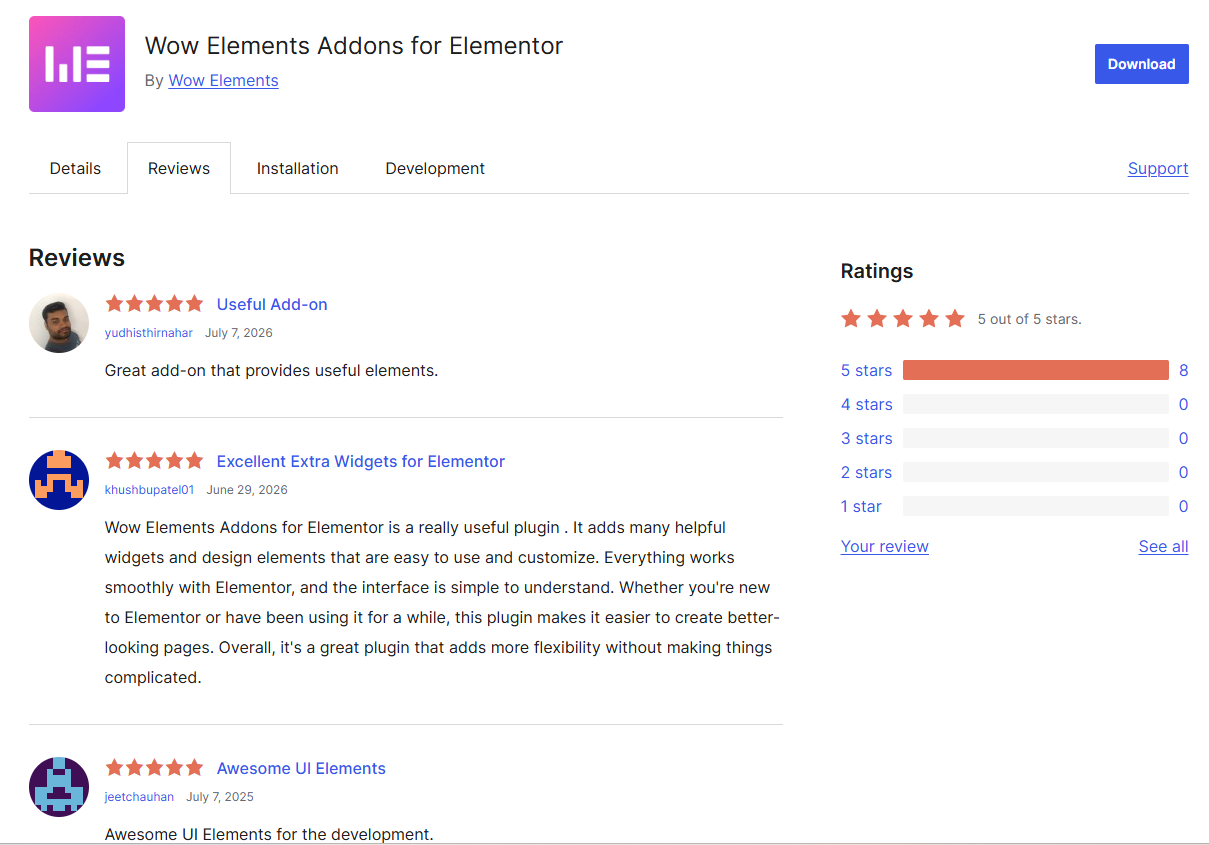Click the Wow Elements plugin logo icon
The image size is (1209, 845).
[x=77, y=64]
